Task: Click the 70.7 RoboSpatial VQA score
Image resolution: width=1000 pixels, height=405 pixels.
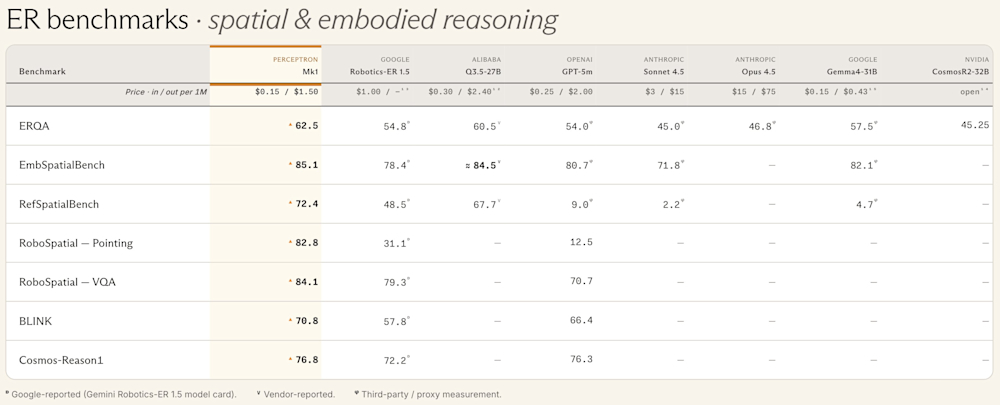Action: tap(580, 282)
